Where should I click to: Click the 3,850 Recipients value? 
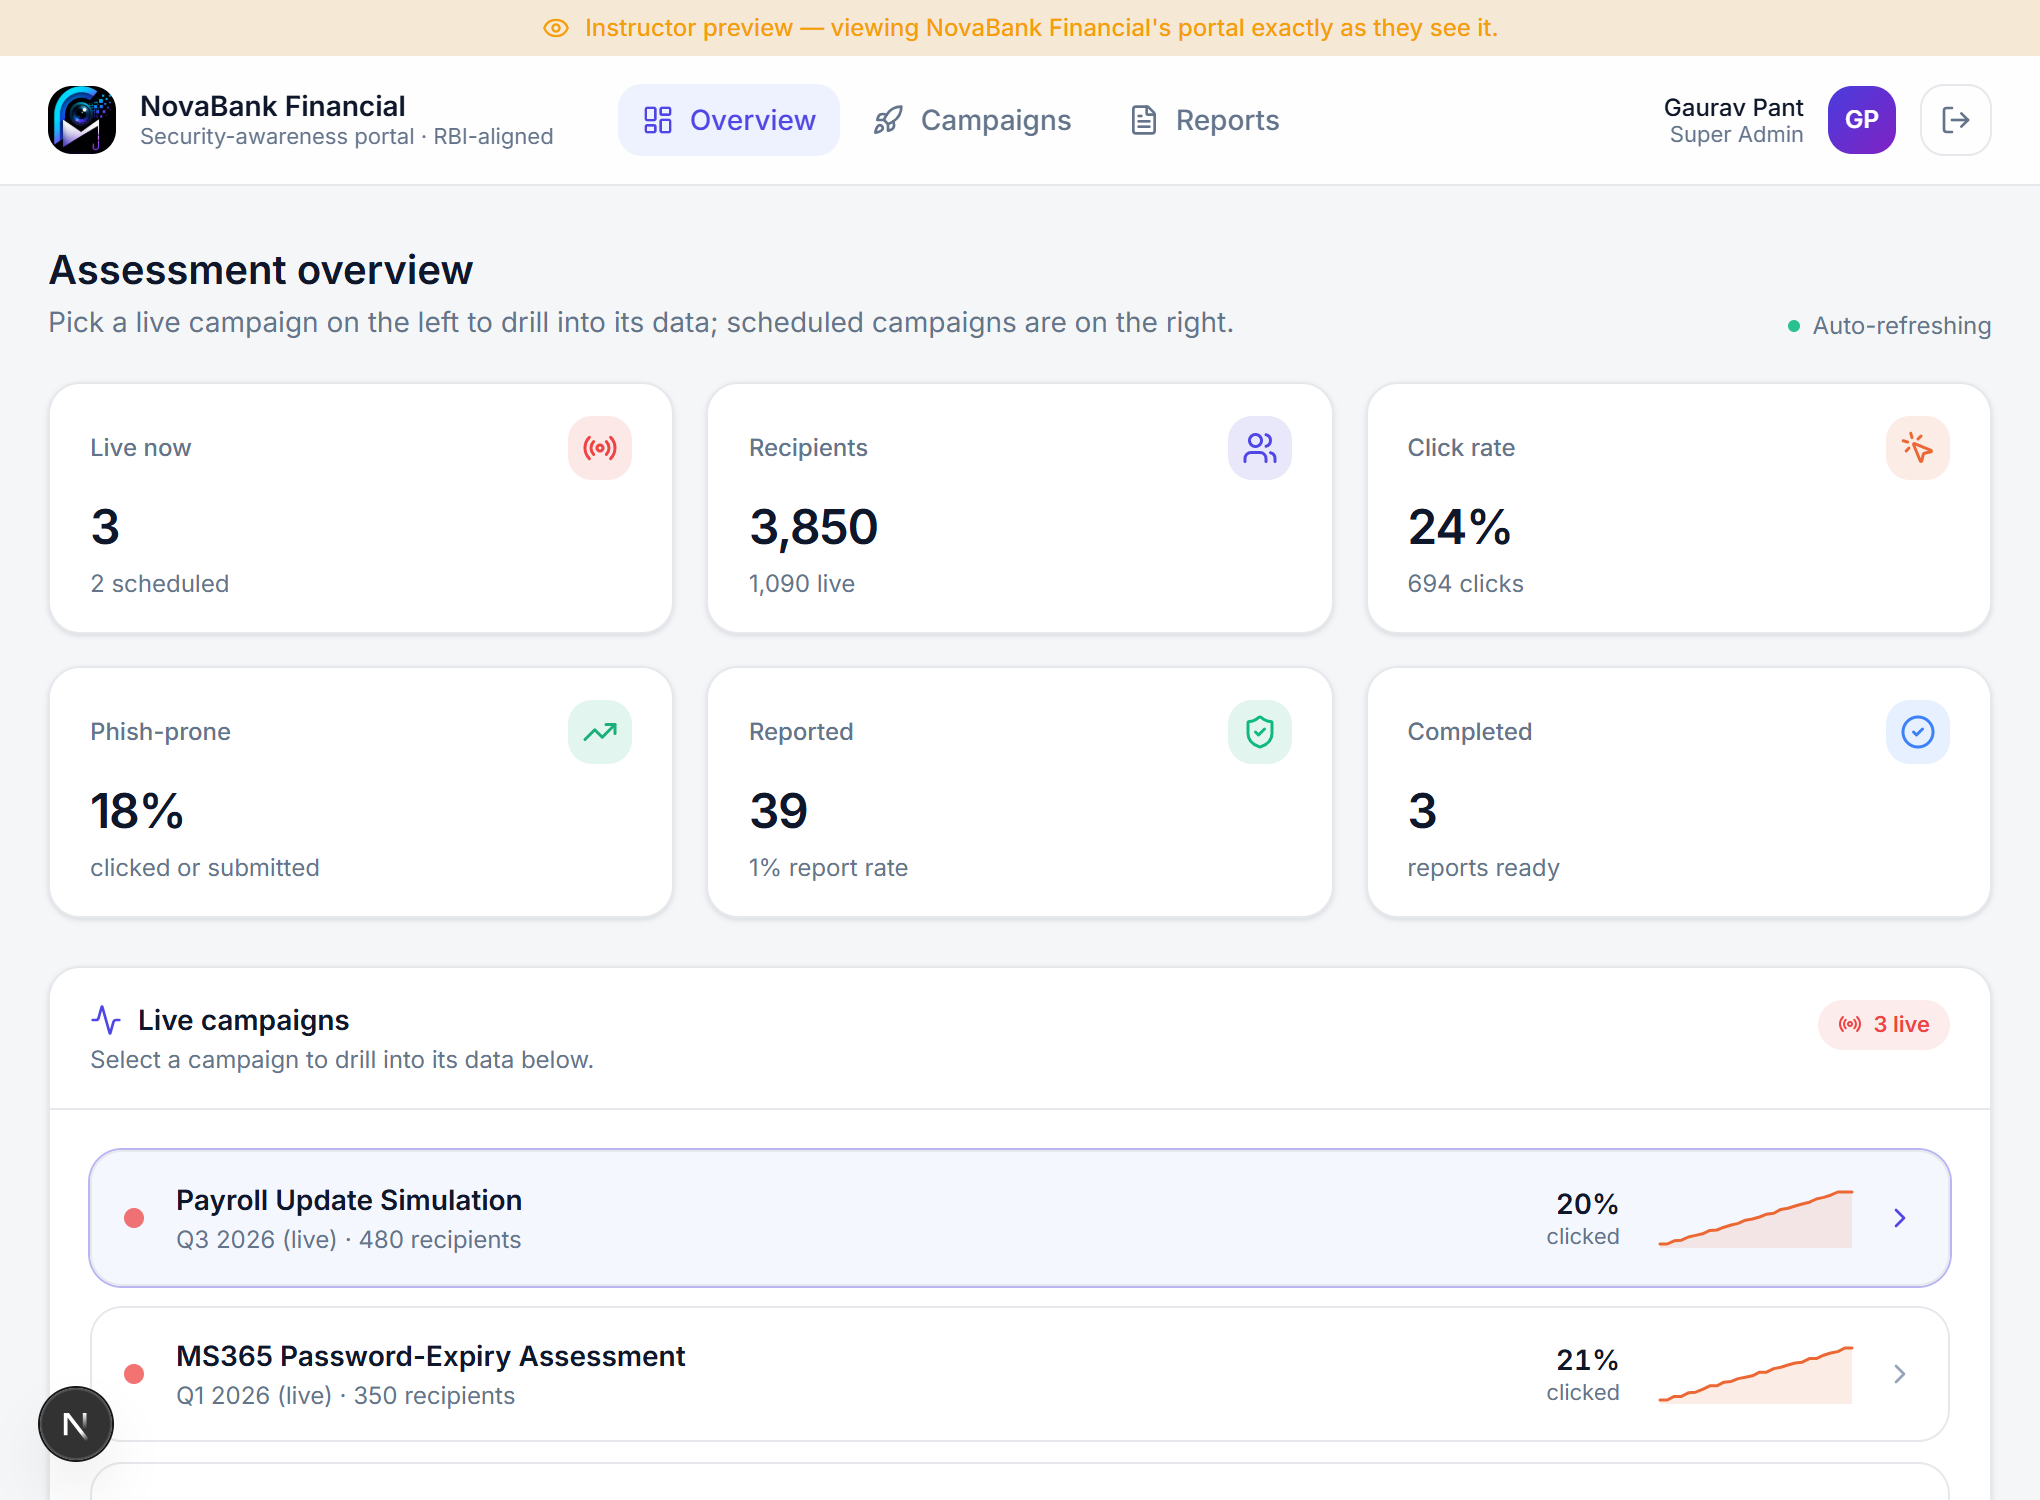[814, 527]
